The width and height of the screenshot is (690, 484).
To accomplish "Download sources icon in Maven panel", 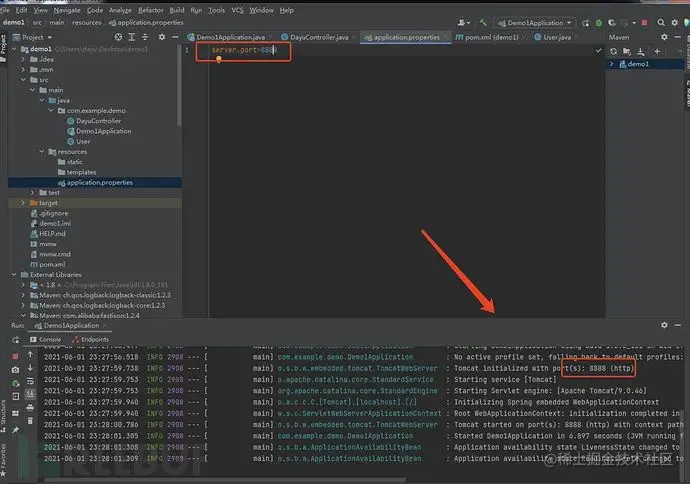I will click(x=641, y=51).
